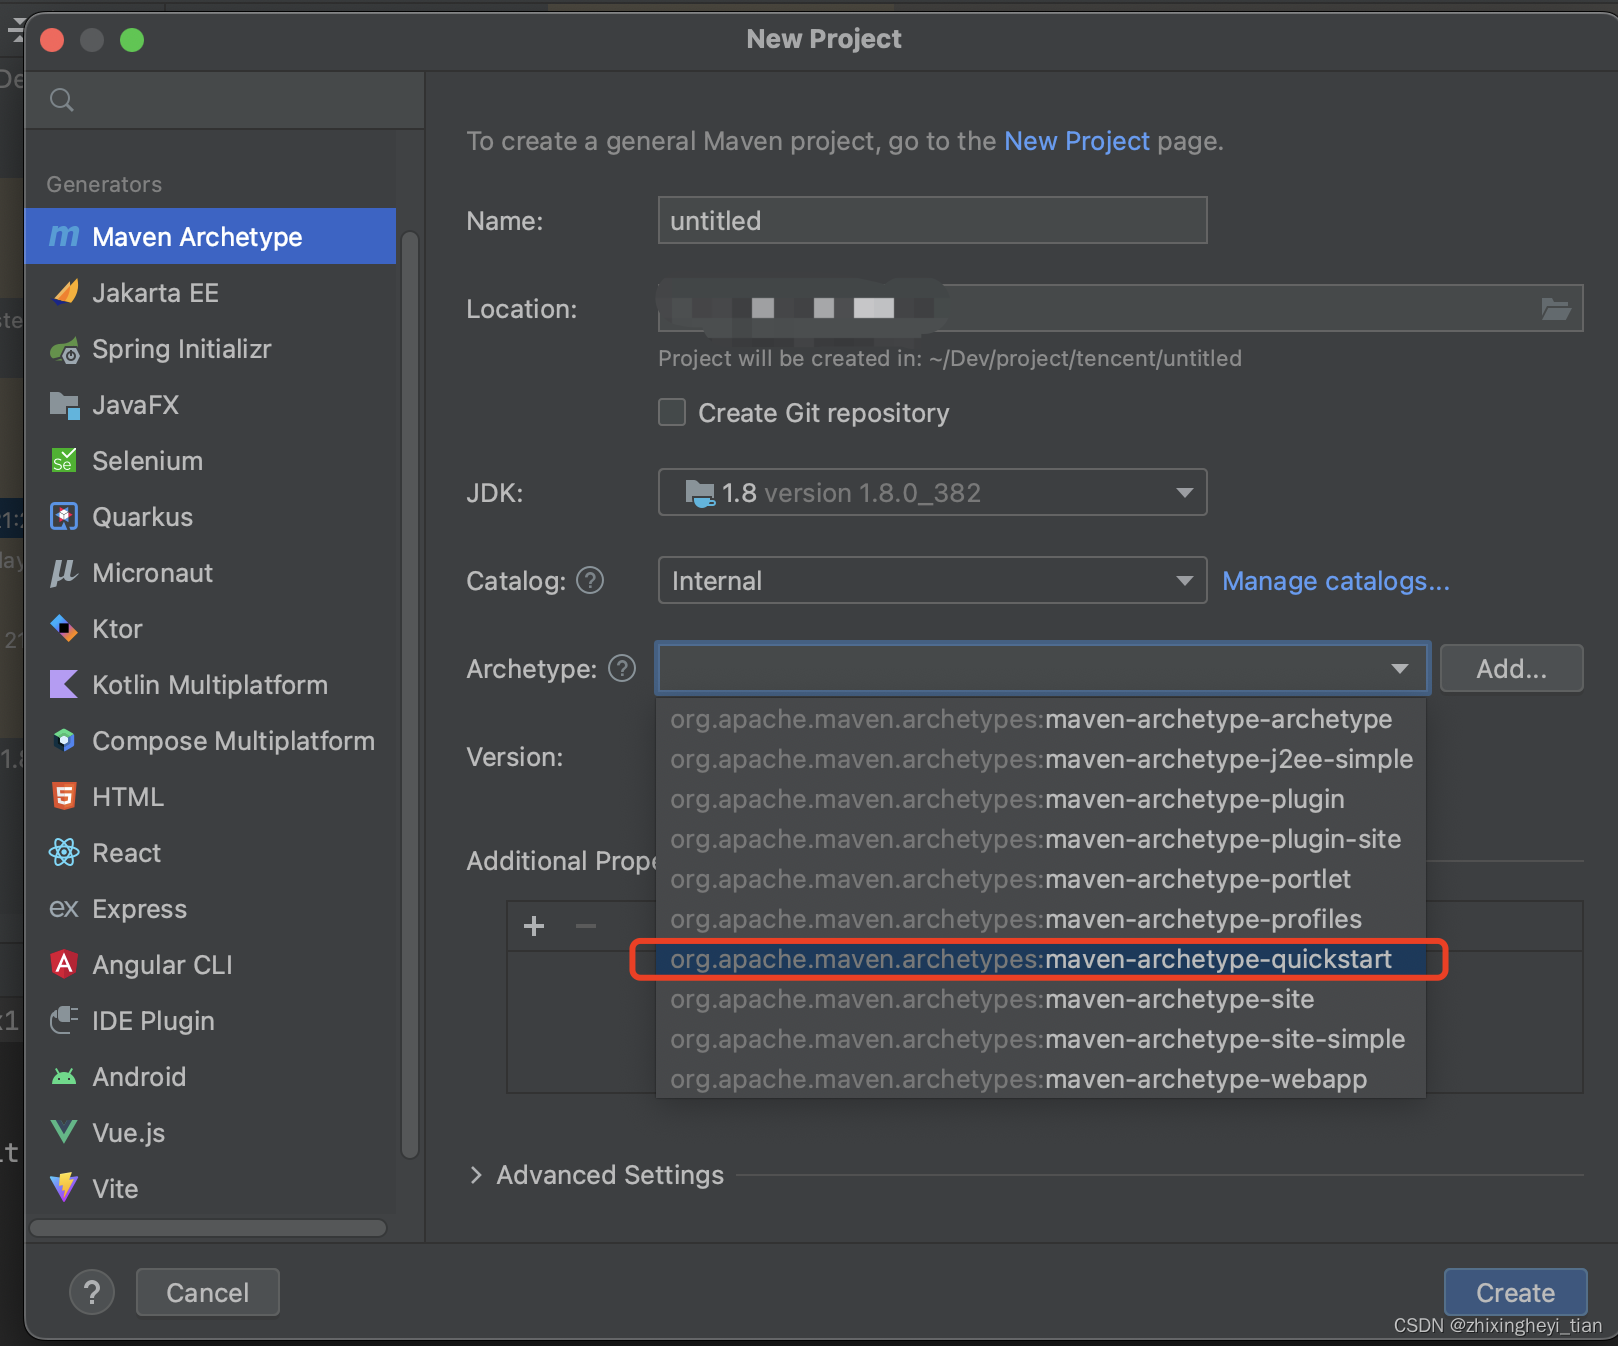
Task: Open the JDK version dropdown
Action: 932,493
